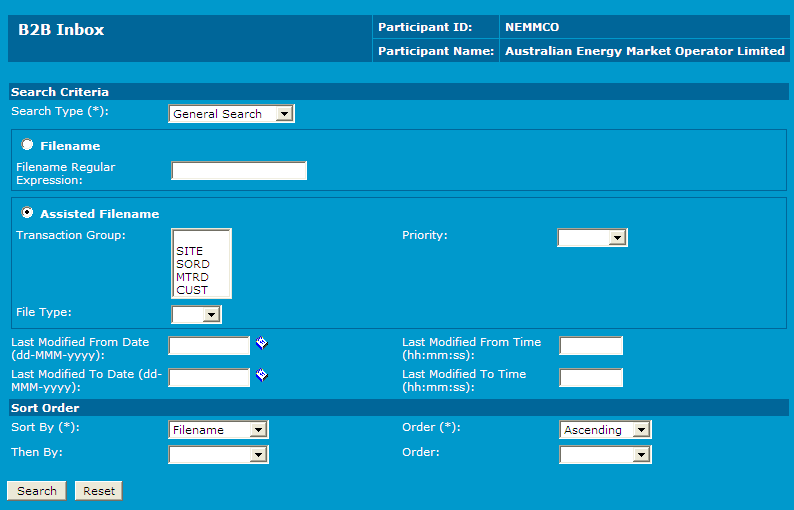Select SITE in Transaction Group list
Screen dimensions: 794x510
pyautogui.click(x=189, y=251)
